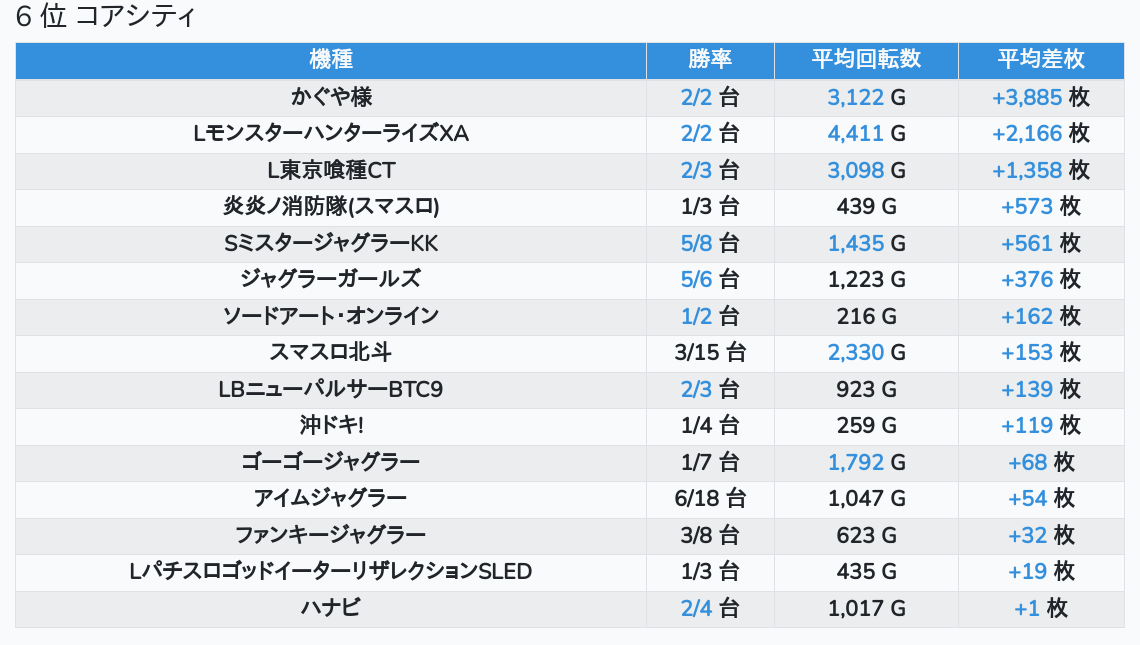Select 沖ドキ! machine name

pos(331,425)
